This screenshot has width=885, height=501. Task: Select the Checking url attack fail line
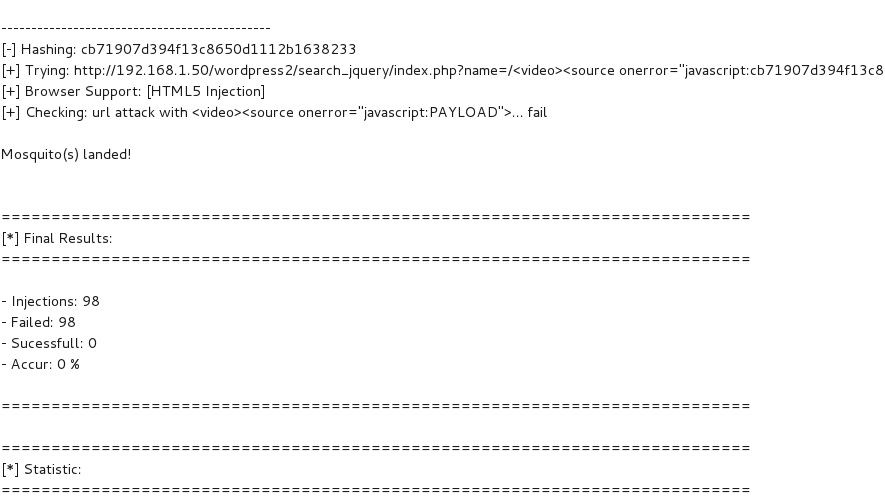(274, 112)
